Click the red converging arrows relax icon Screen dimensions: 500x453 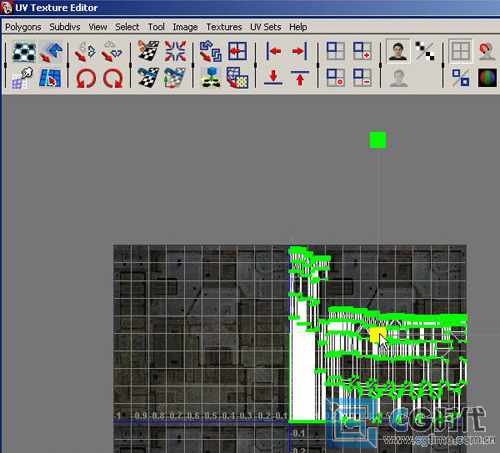coord(175,51)
